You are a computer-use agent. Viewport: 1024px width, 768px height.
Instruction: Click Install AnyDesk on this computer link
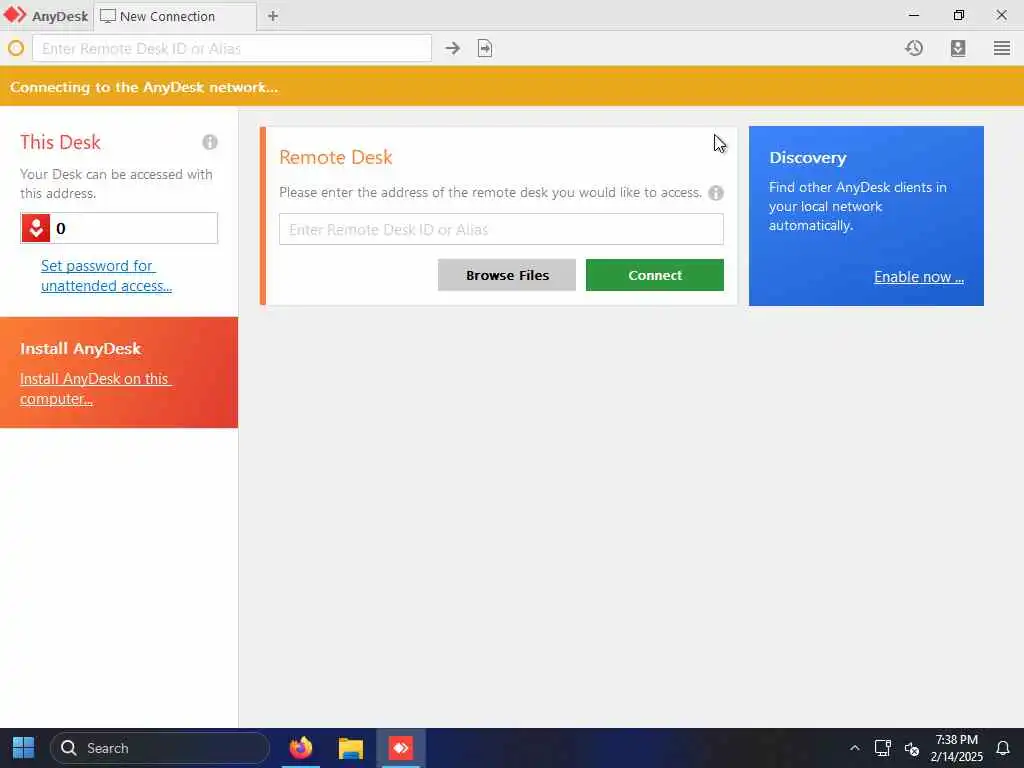[95, 389]
